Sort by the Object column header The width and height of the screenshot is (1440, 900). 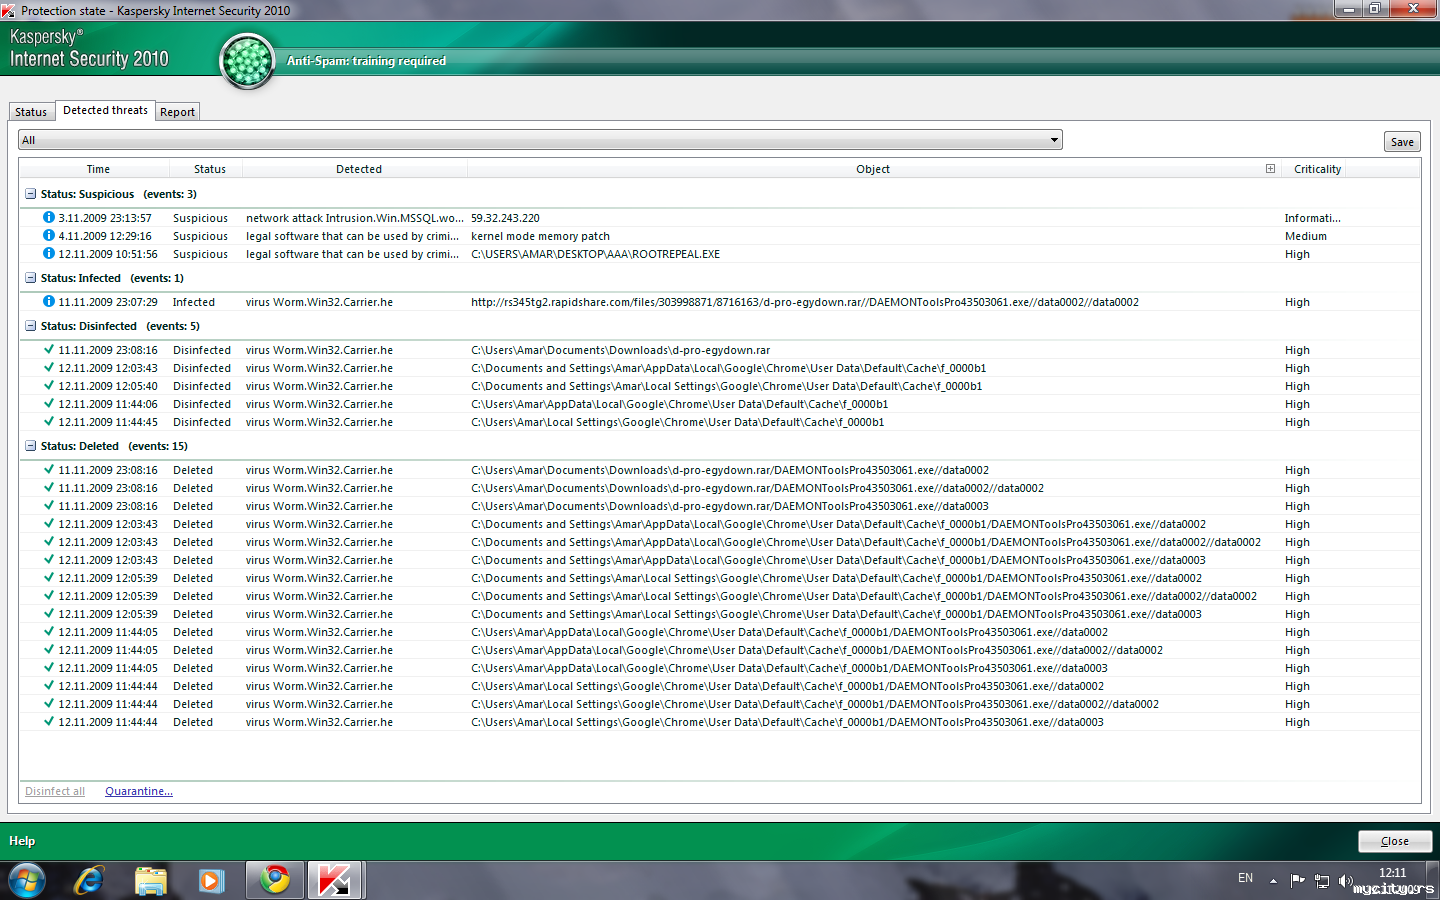click(872, 169)
